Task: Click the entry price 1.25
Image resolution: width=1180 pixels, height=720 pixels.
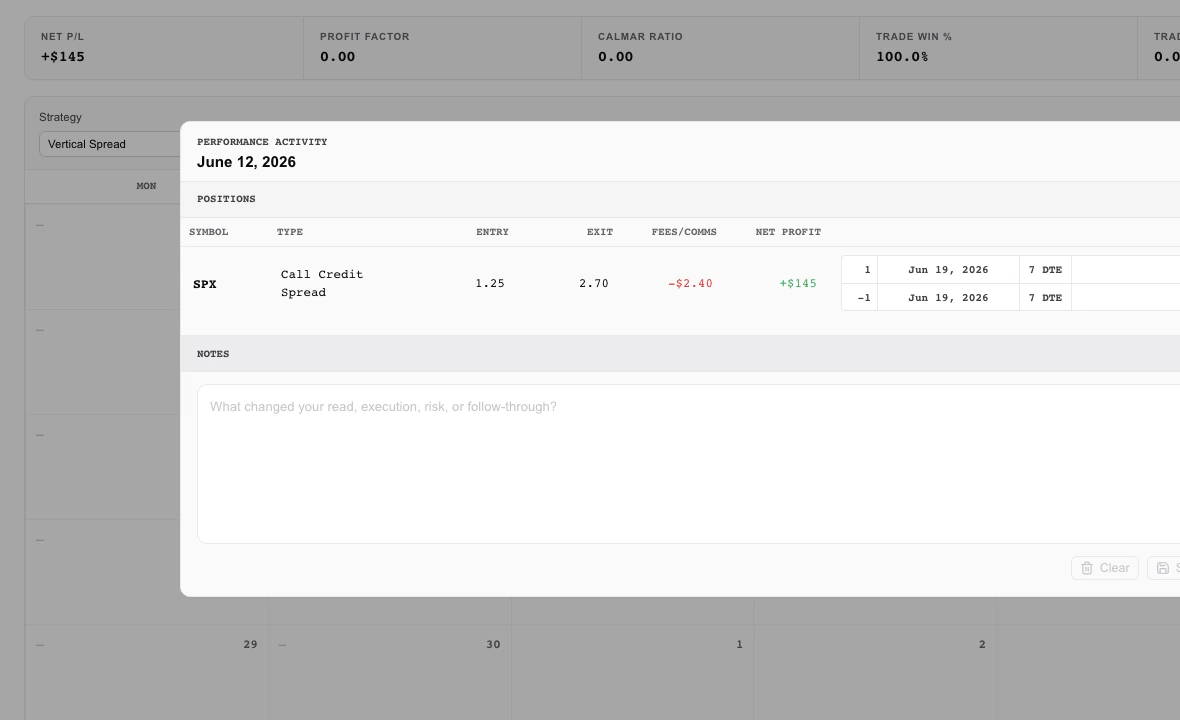Action: [x=490, y=284]
